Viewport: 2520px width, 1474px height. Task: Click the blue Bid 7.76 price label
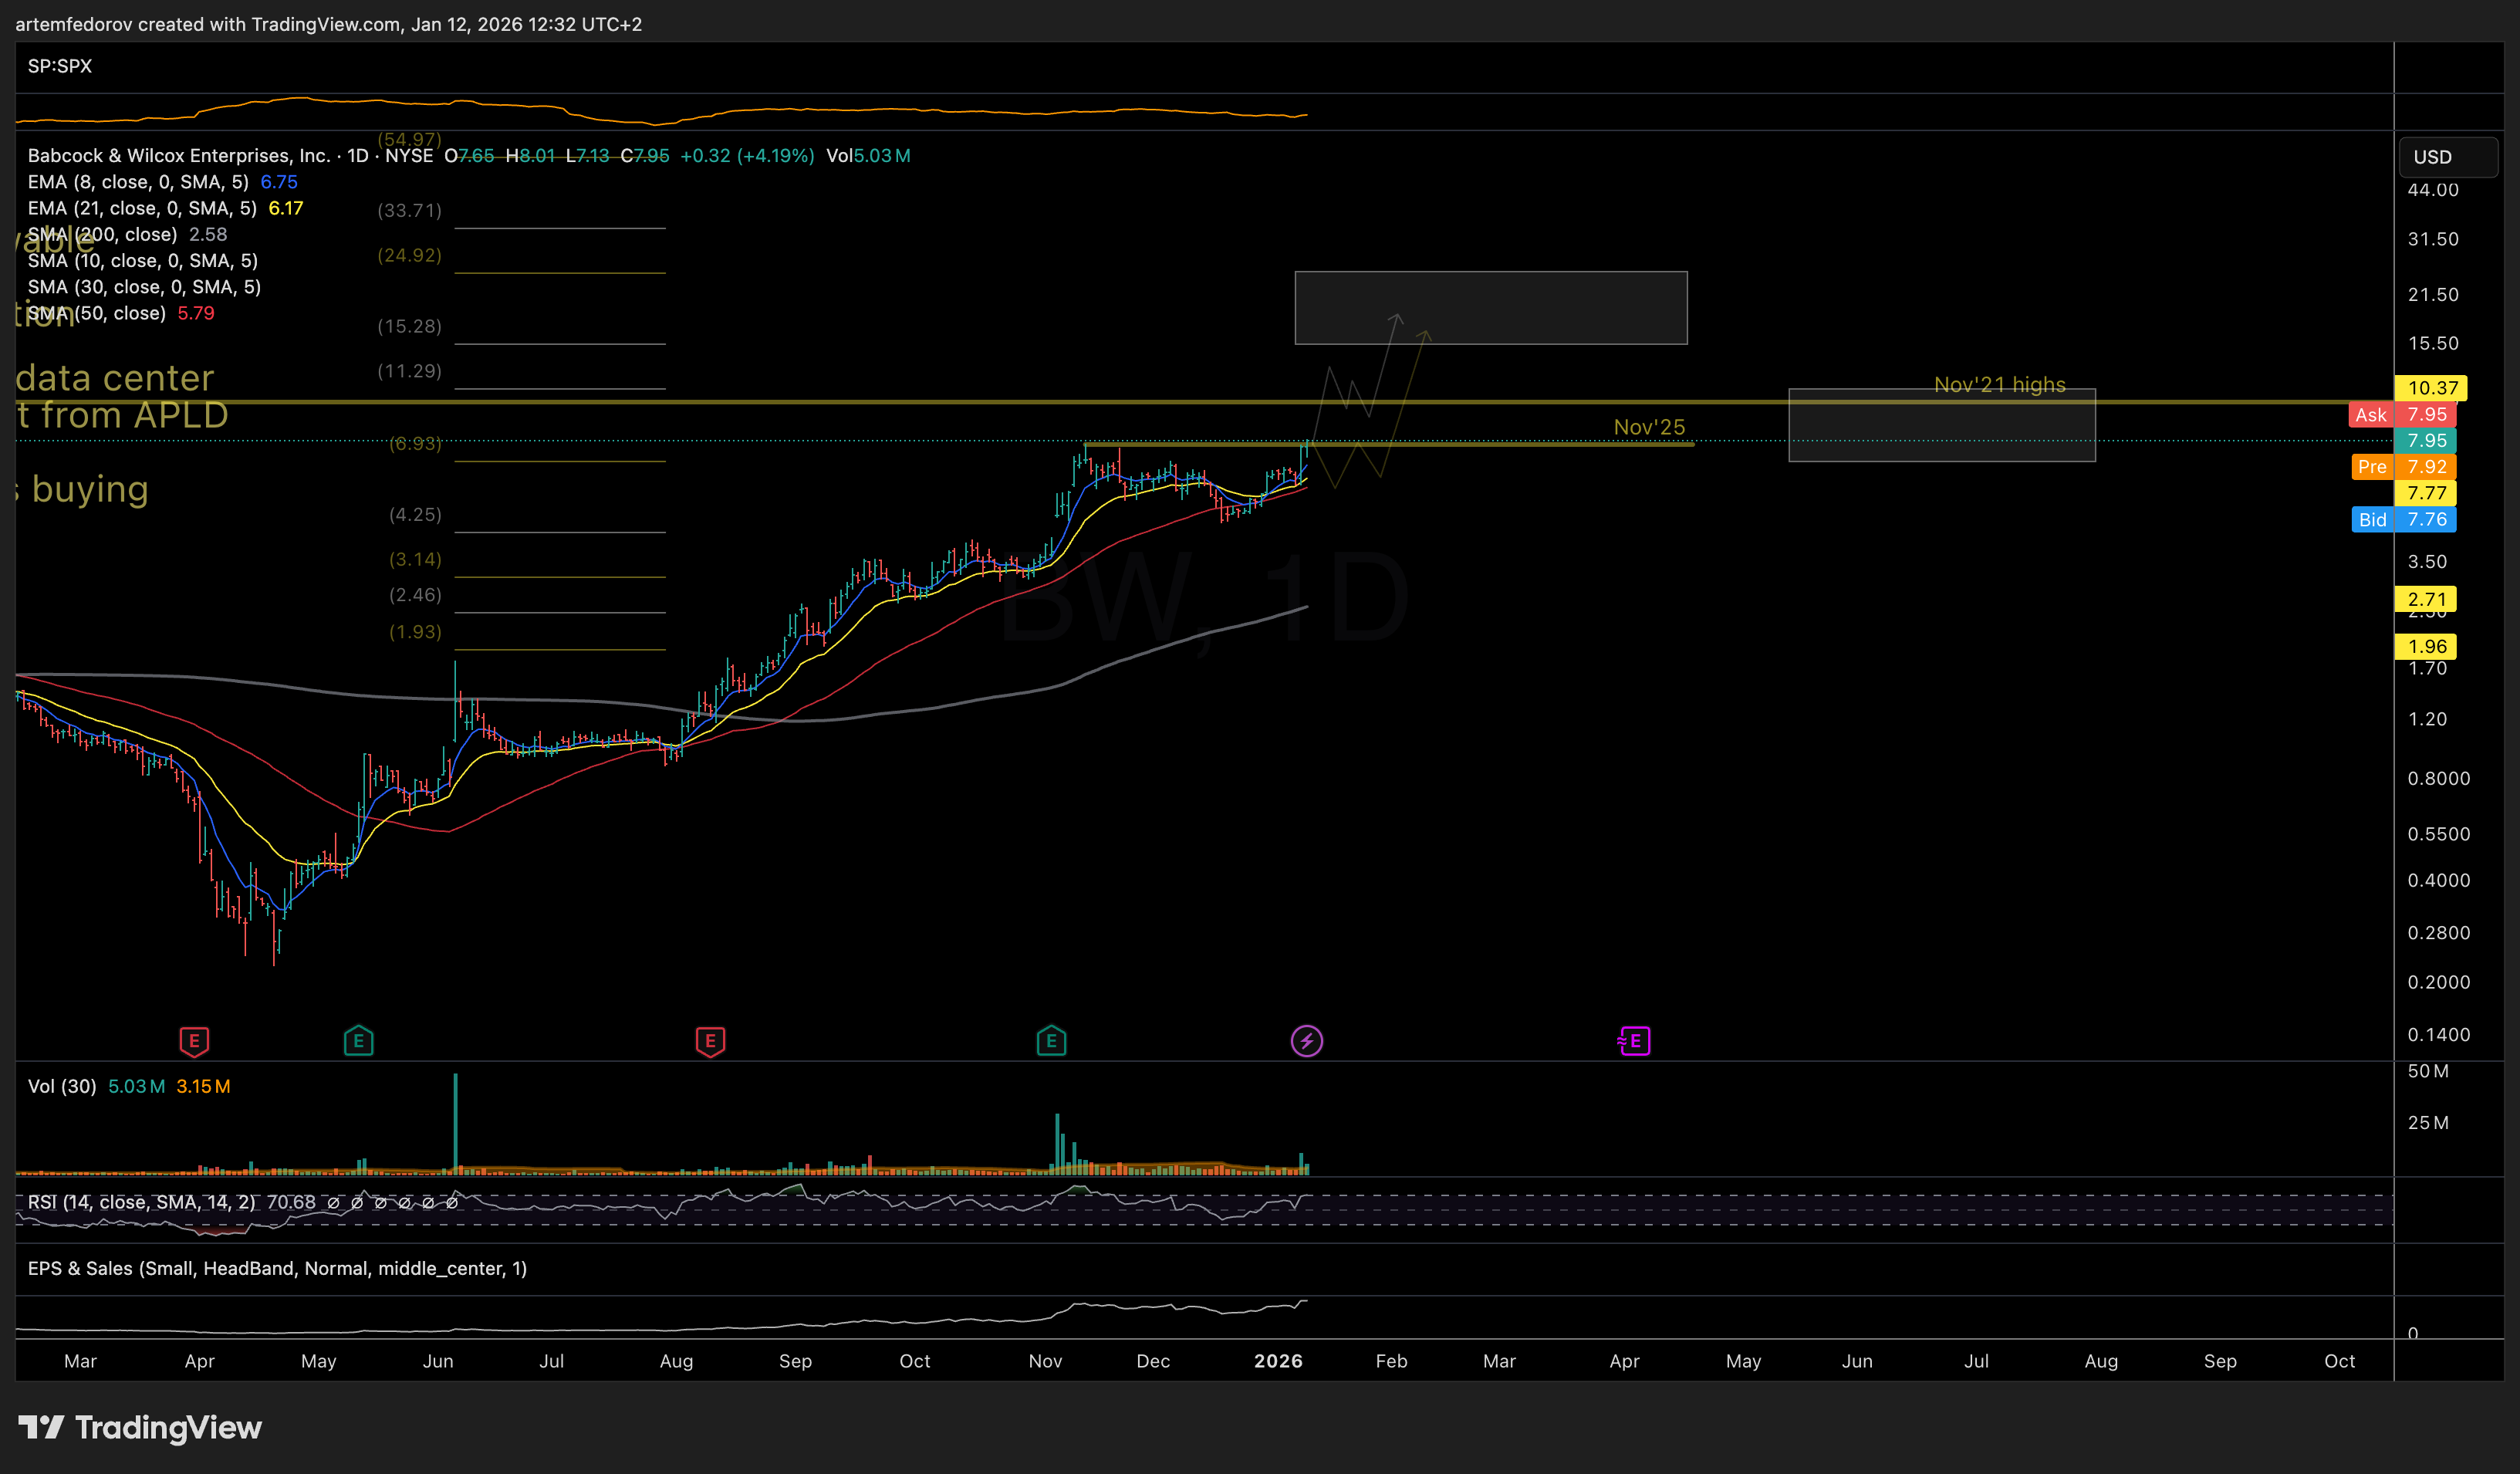pos(2403,519)
